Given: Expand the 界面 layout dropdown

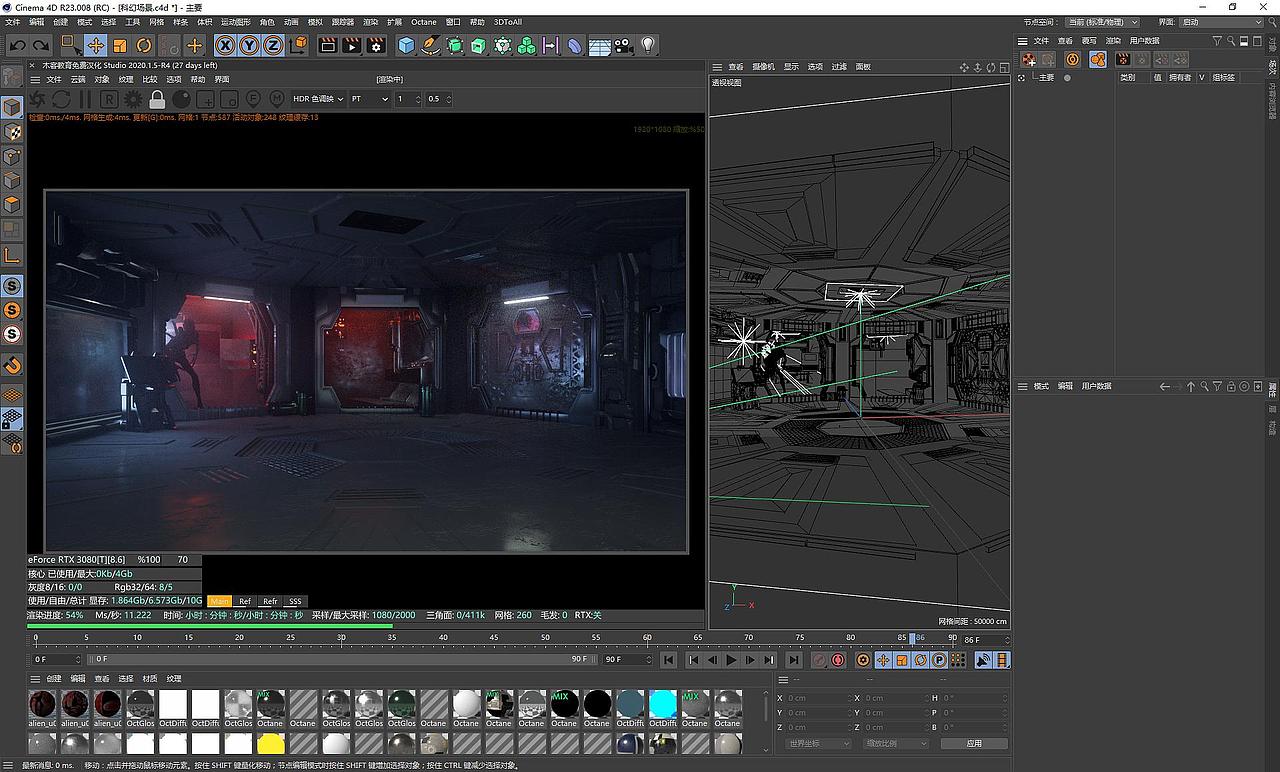Looking at the screenshot, I should click(1221, 22).
